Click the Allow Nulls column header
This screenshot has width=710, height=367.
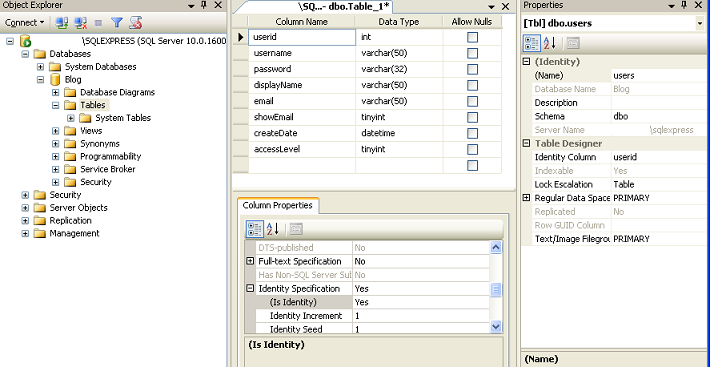[x=472, y=22]
